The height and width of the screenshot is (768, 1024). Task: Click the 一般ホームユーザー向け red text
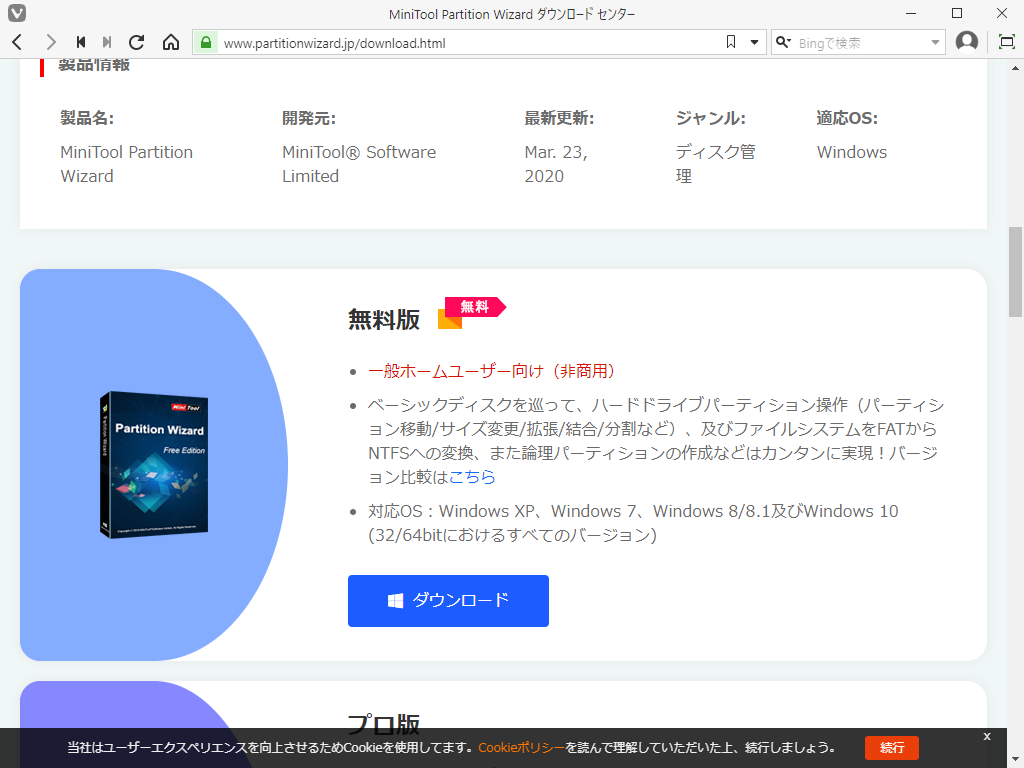click(492, 371)
